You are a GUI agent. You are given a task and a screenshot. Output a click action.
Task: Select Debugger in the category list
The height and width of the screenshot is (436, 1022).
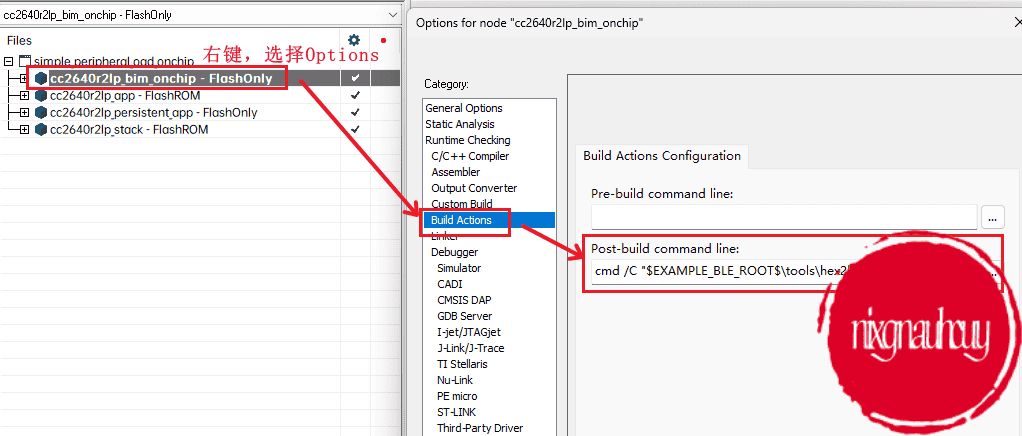pos(454,252)
